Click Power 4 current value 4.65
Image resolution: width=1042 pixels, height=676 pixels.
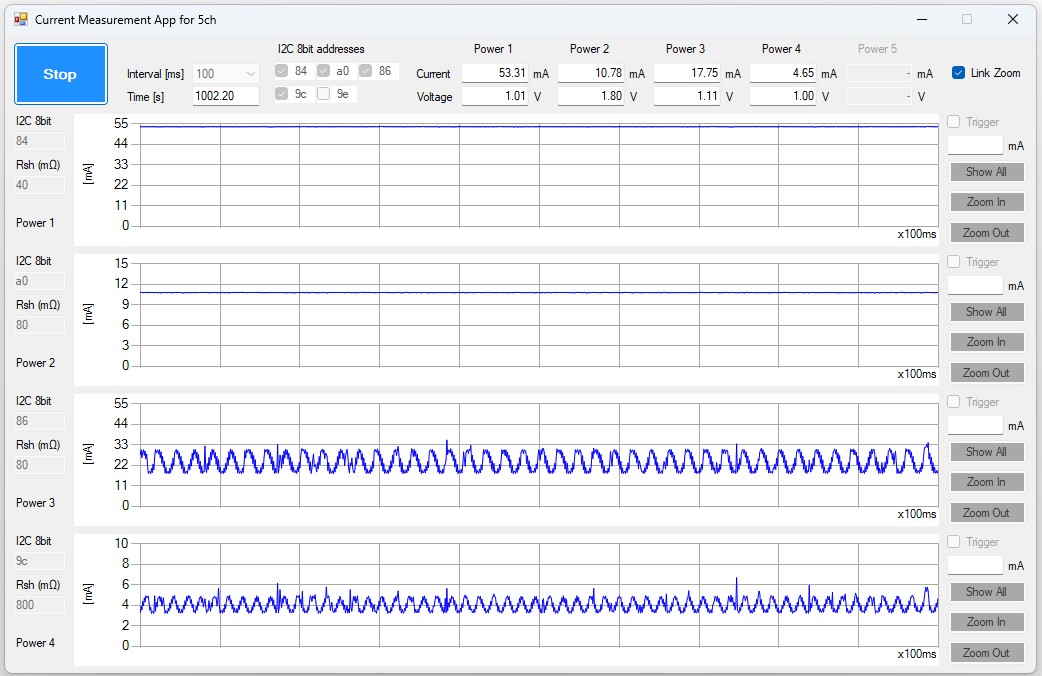(x=783, y=73)
